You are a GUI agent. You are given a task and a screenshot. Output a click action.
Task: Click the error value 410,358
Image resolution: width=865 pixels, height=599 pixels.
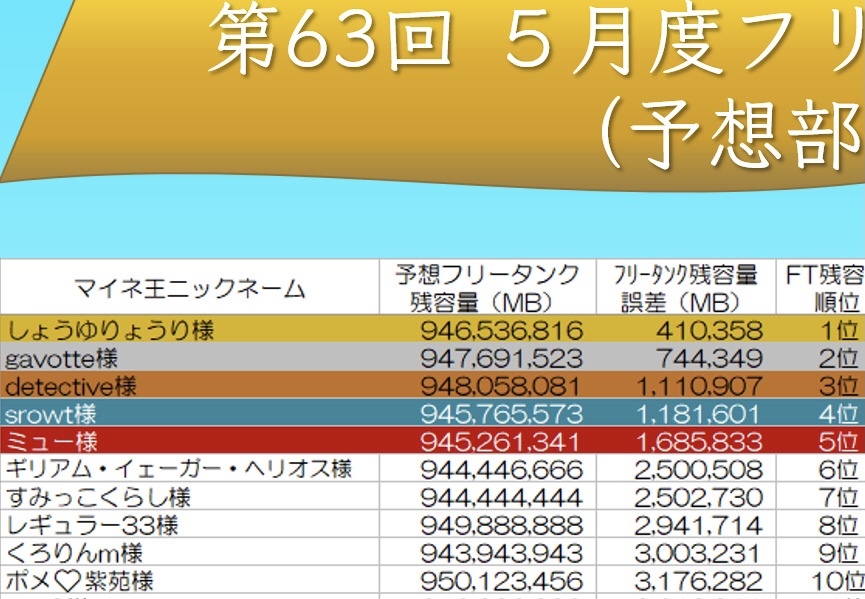[710, 330]
